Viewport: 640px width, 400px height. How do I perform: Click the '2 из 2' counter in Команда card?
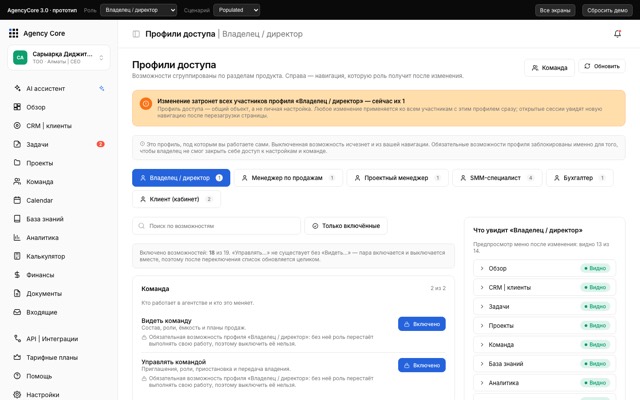438,288
